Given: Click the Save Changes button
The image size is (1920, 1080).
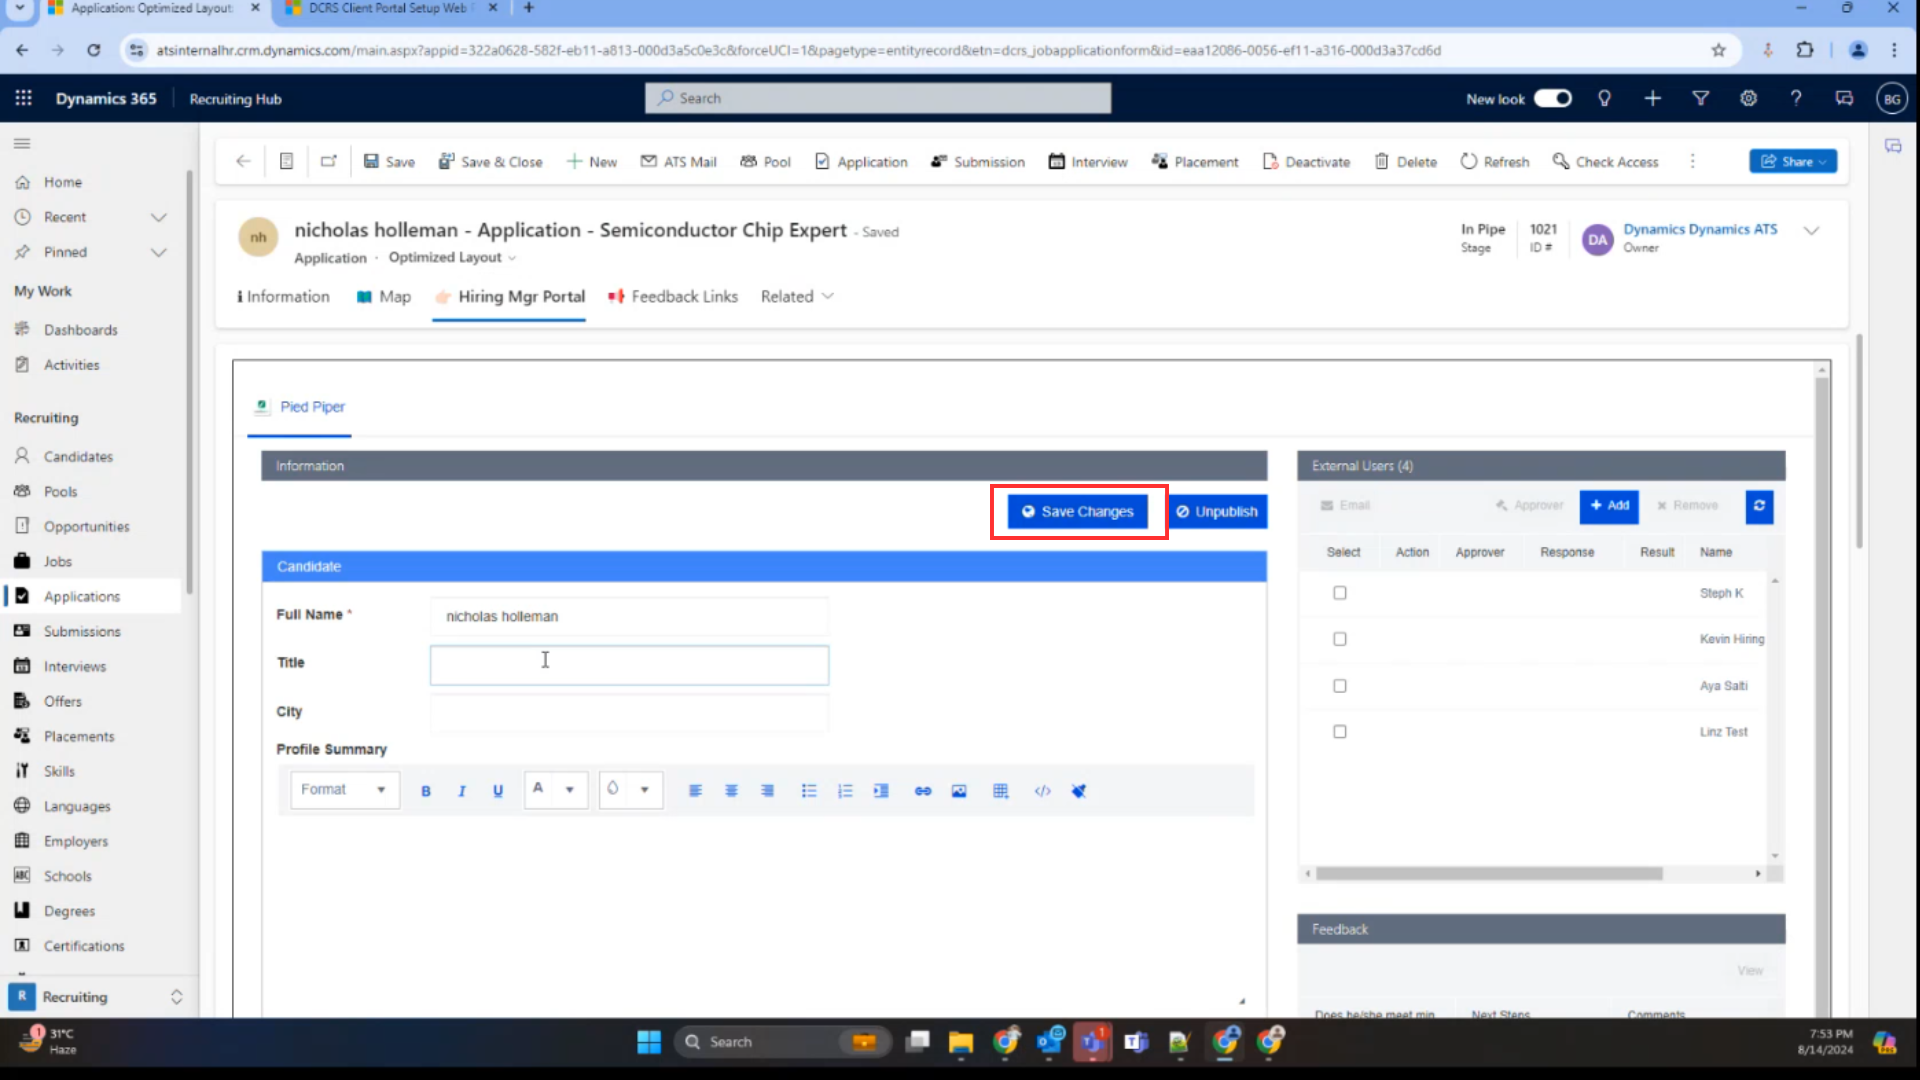Looking at the screenshot, I should pos(1078,511).
